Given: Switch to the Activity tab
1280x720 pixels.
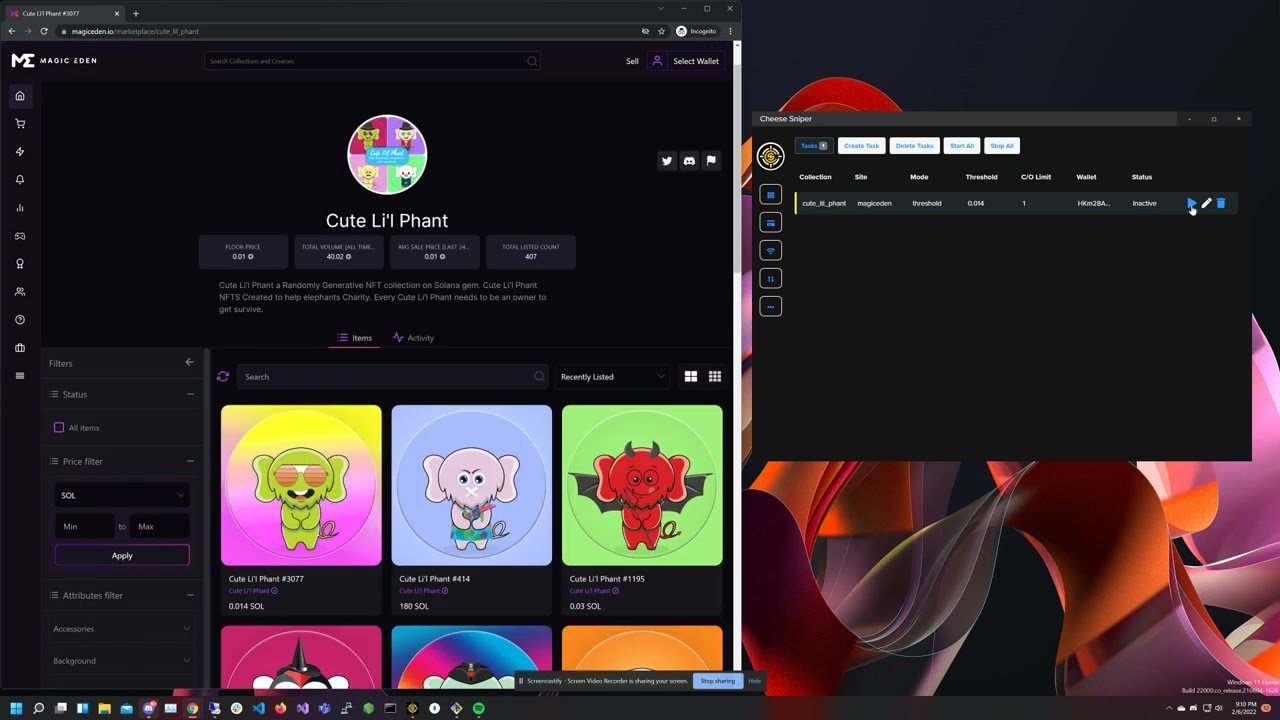Looking at the screenshot, I should (413, 338).
